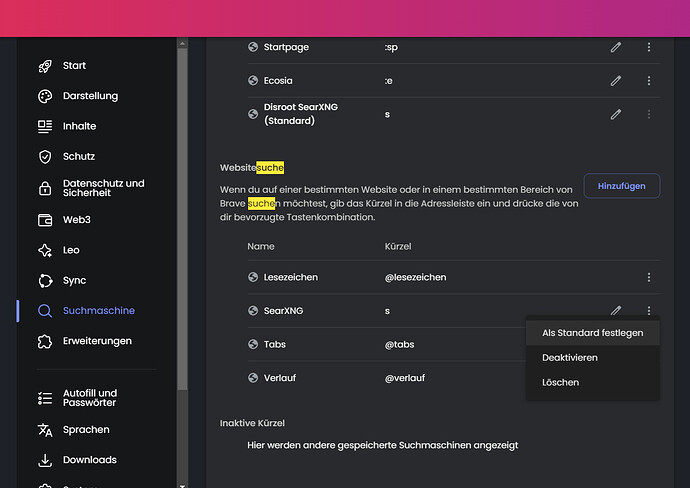Viewport: 690px width, 488px height.
Task: Open Autofill und Passwörter settings
Action: click(90, 398)
